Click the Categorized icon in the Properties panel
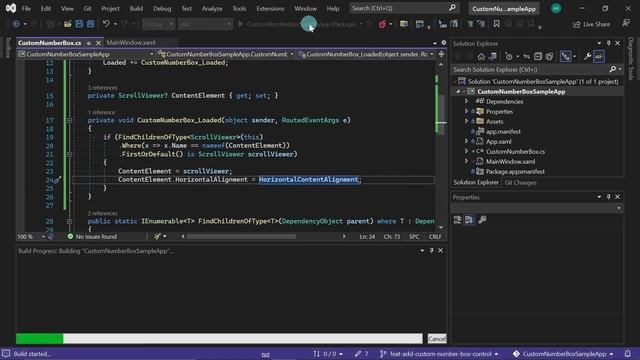The height and width of the screenshot is (360, 640). 458,220
